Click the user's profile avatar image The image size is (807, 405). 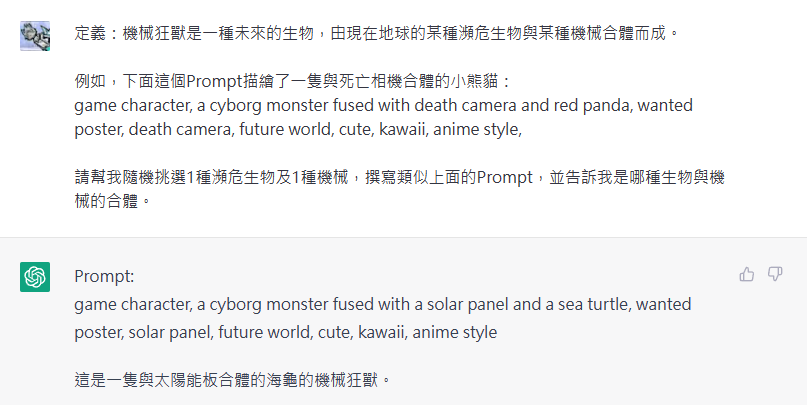pos(35,36)
